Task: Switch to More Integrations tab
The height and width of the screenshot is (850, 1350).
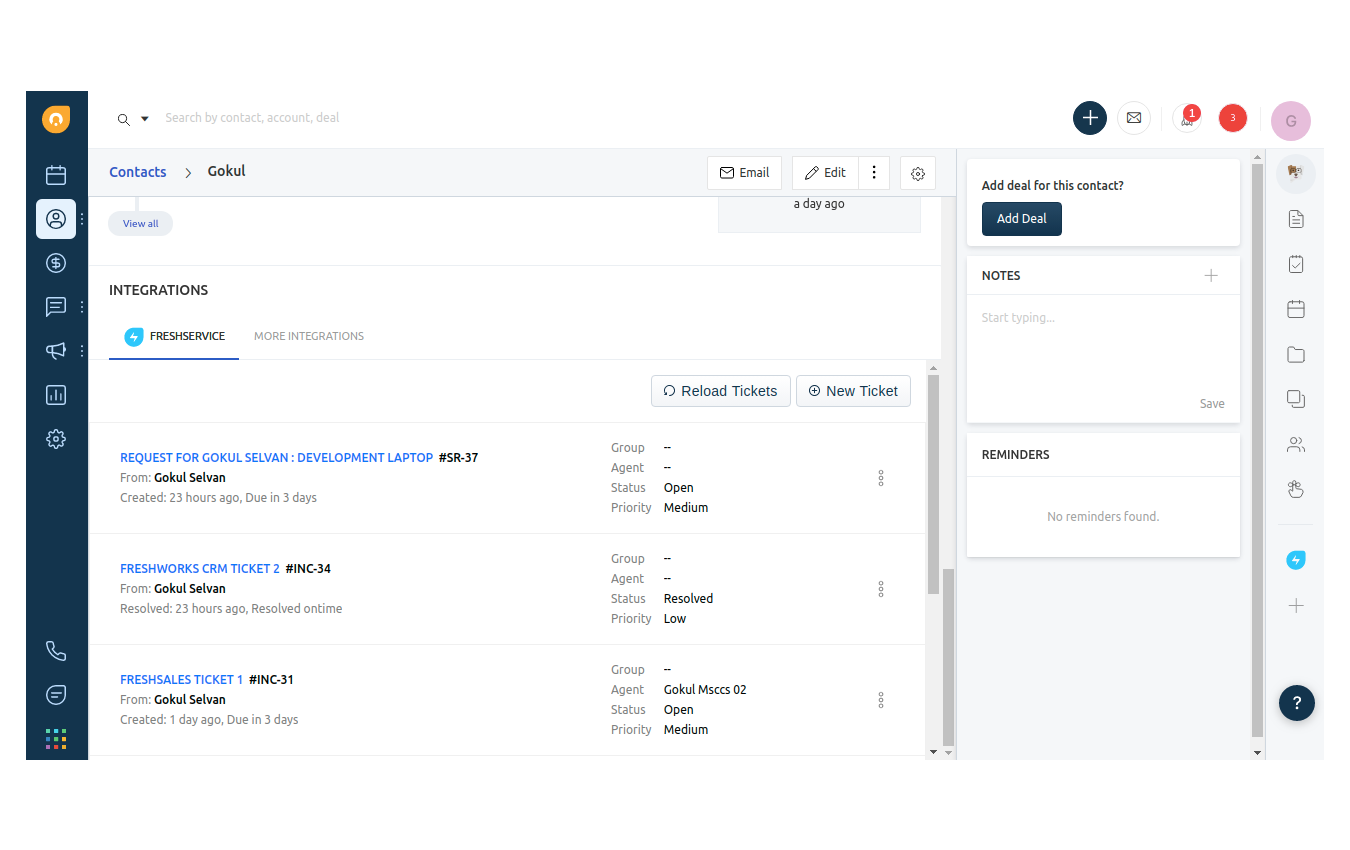Action: [x=309, y=336]
